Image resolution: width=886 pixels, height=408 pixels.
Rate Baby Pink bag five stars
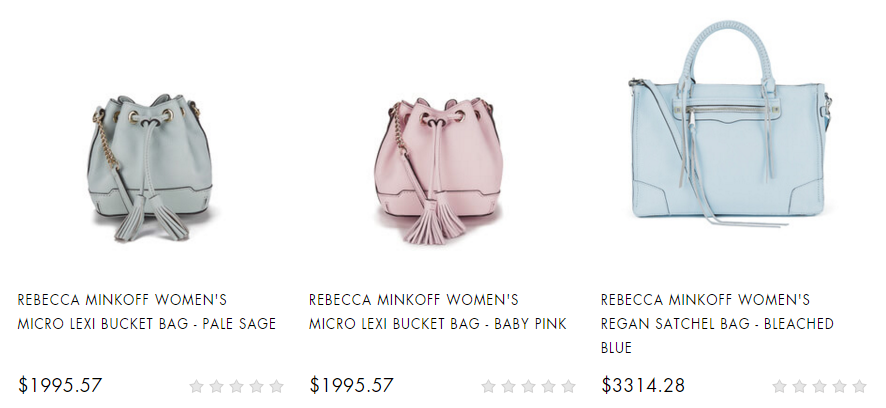click(568, 386)
